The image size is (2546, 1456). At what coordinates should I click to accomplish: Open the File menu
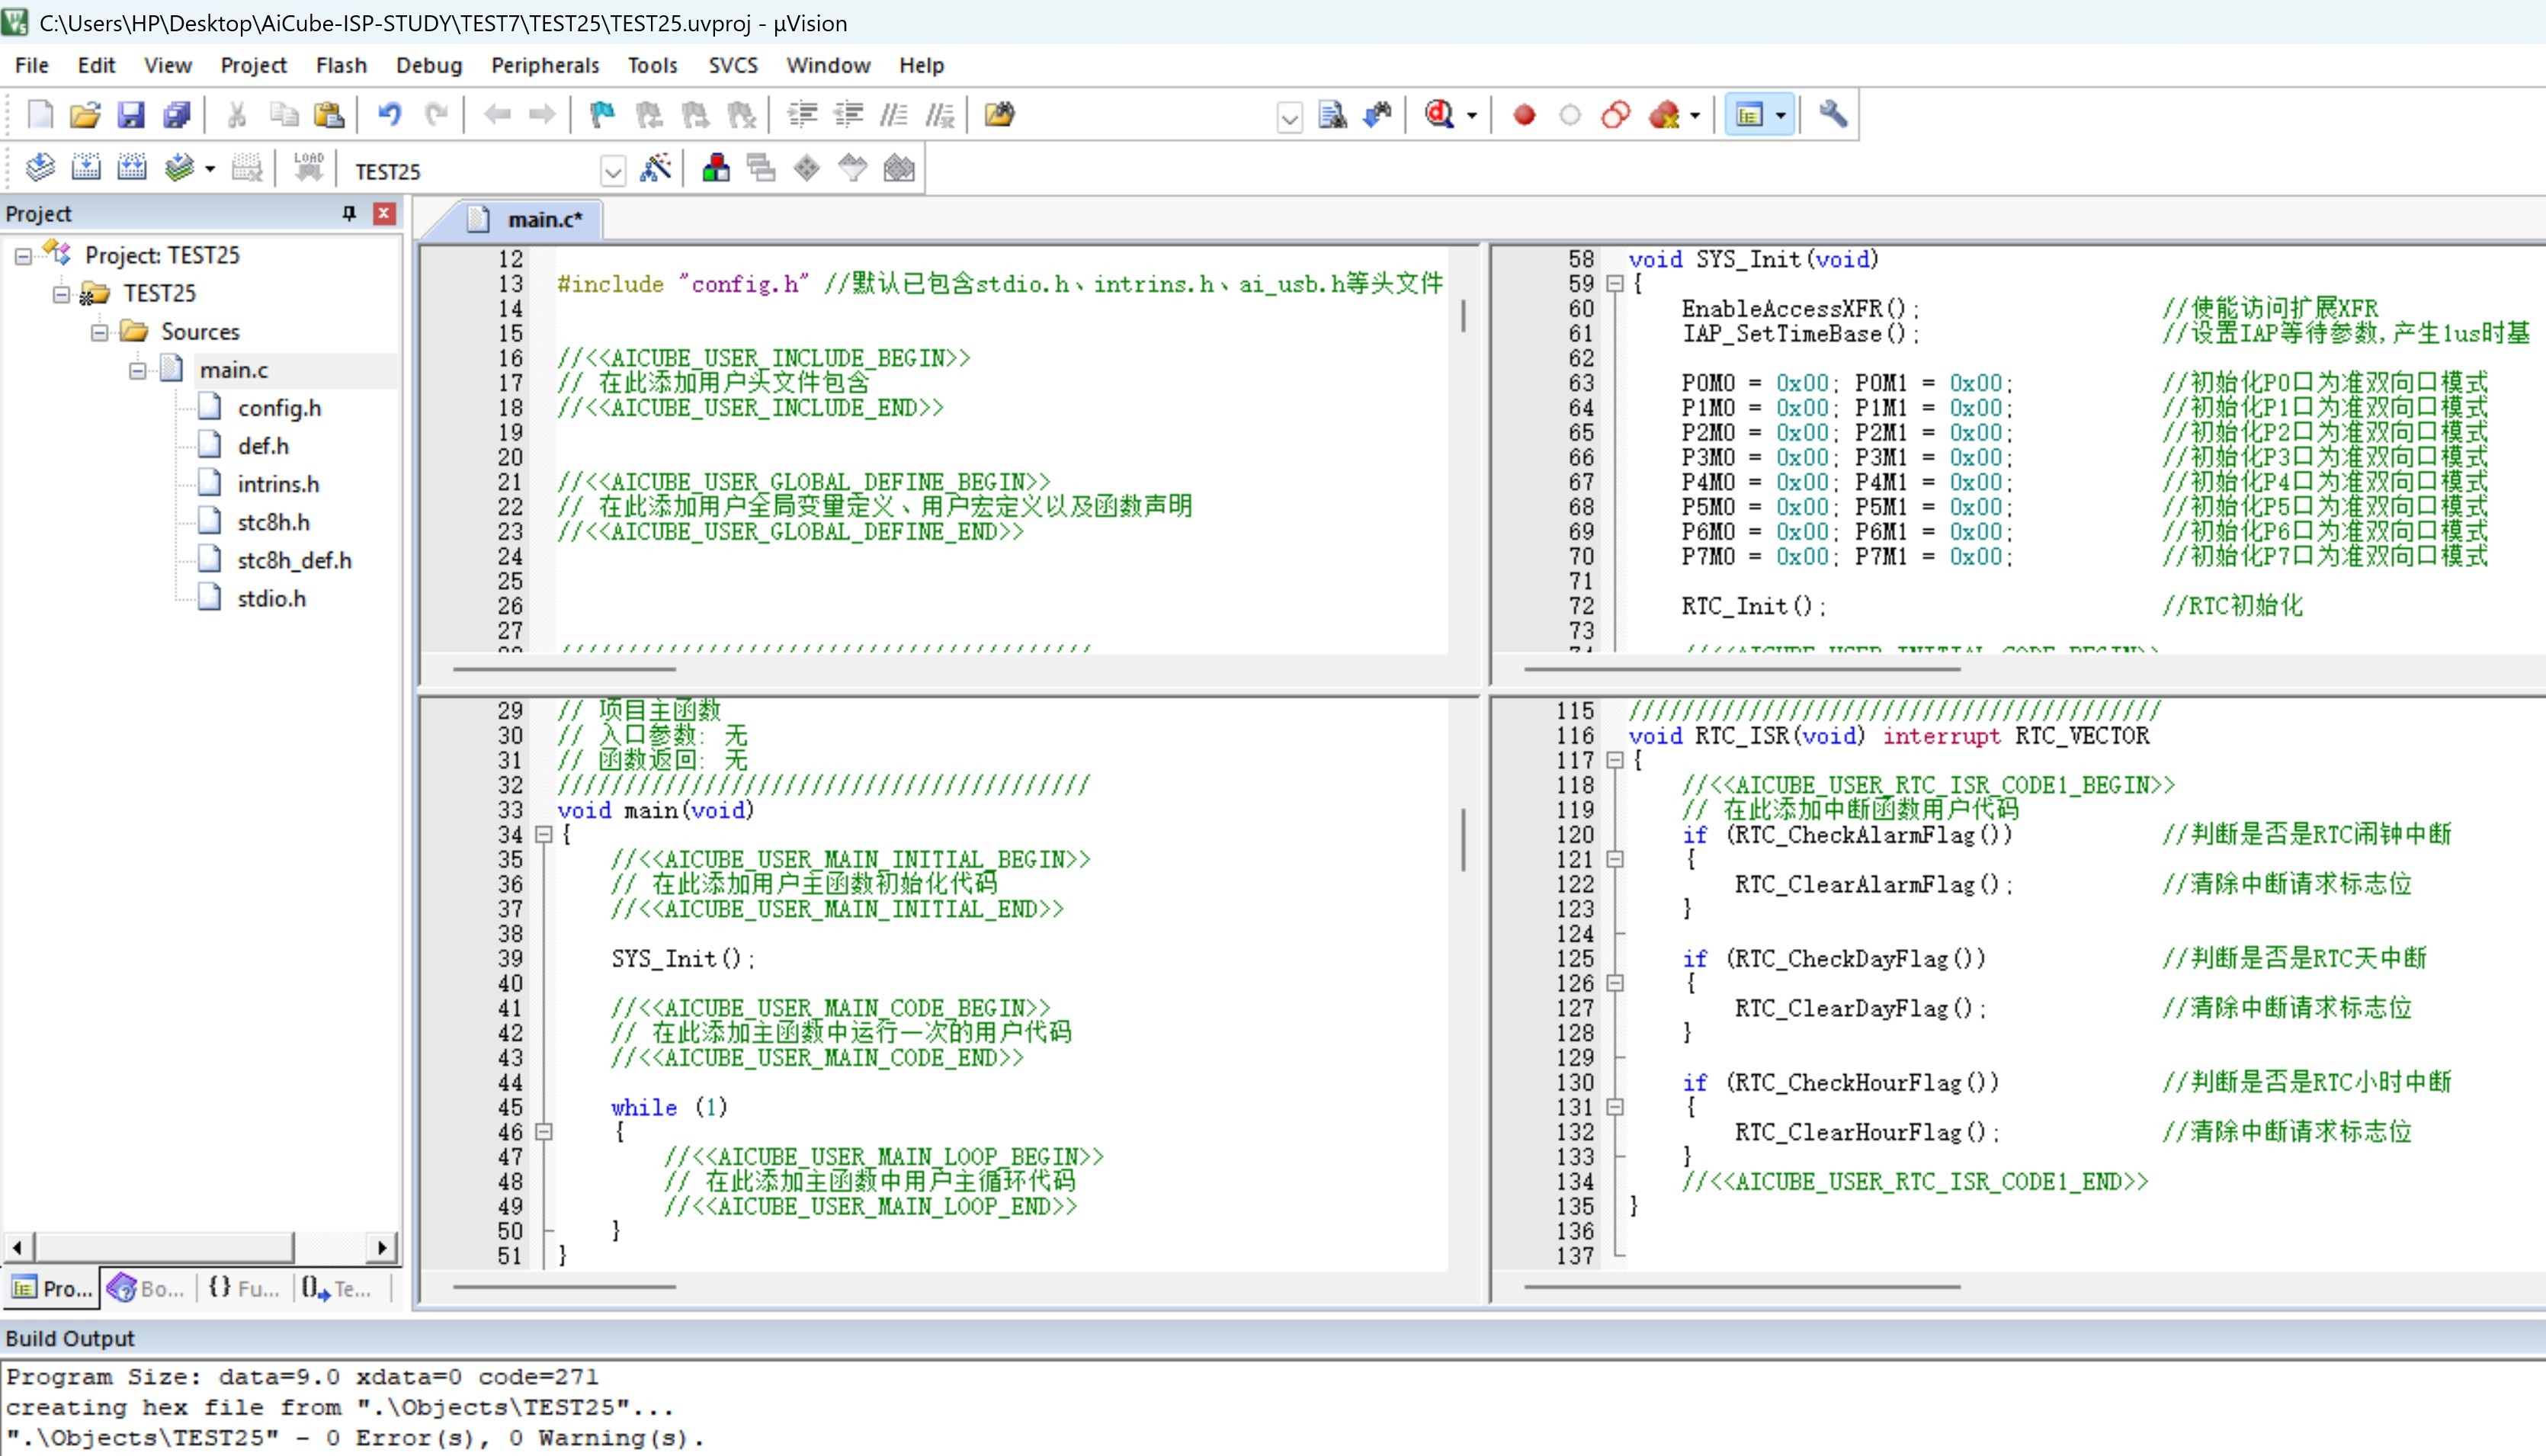pyautogui.click(x=32, y=65)
